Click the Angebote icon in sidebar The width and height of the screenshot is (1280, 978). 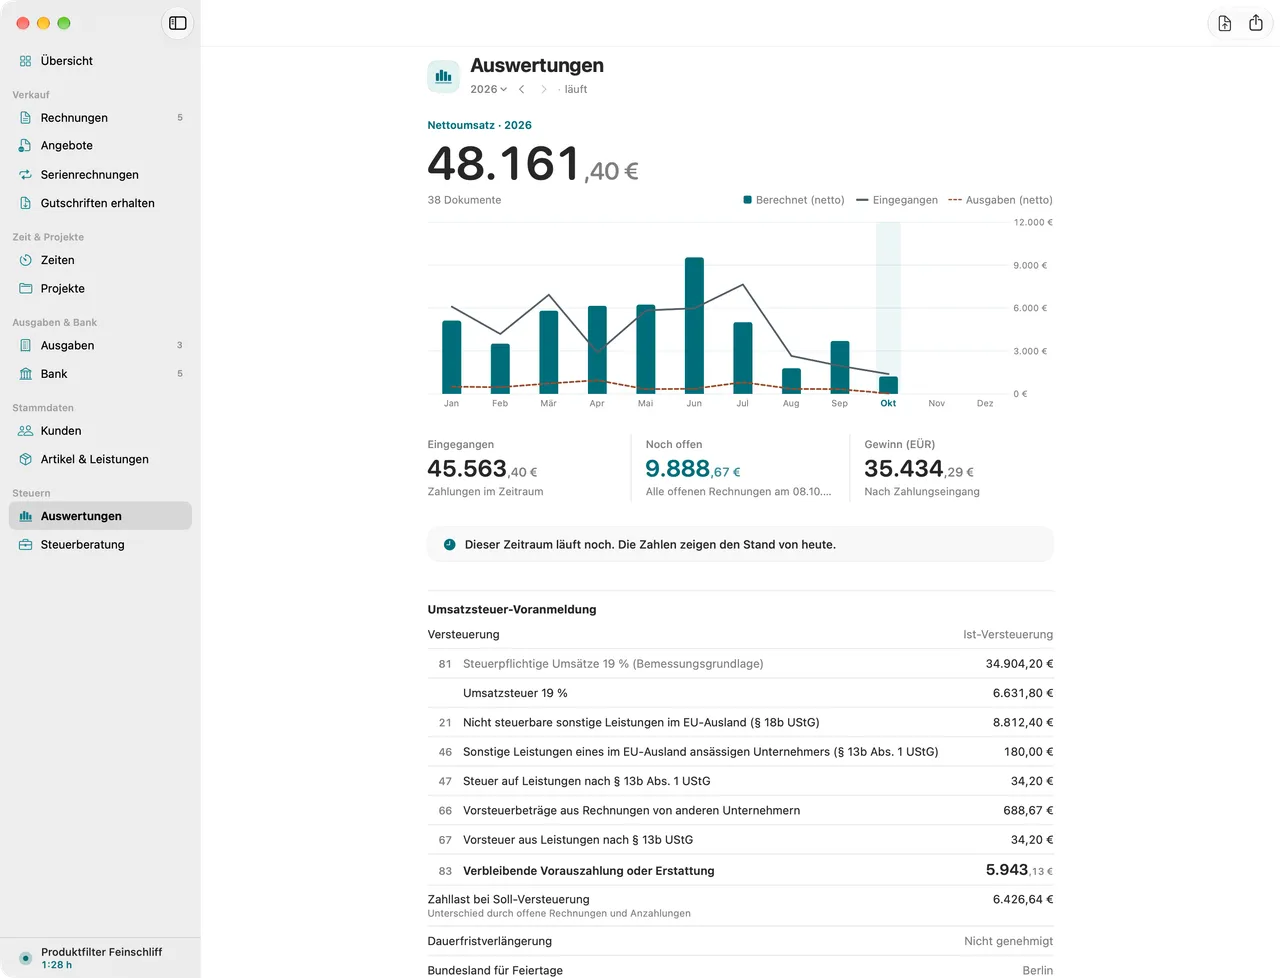pos(26,146)
